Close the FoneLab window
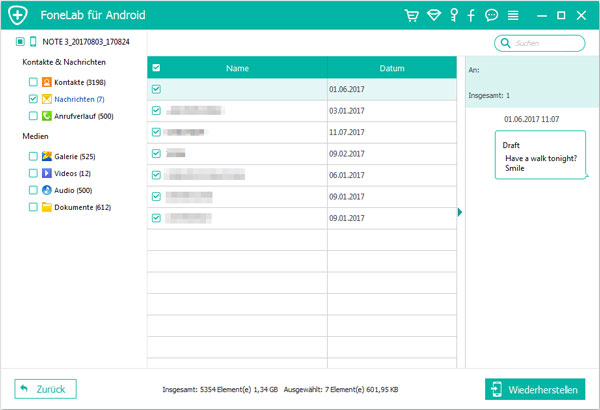The image size is (600, 410). [581, 15]
